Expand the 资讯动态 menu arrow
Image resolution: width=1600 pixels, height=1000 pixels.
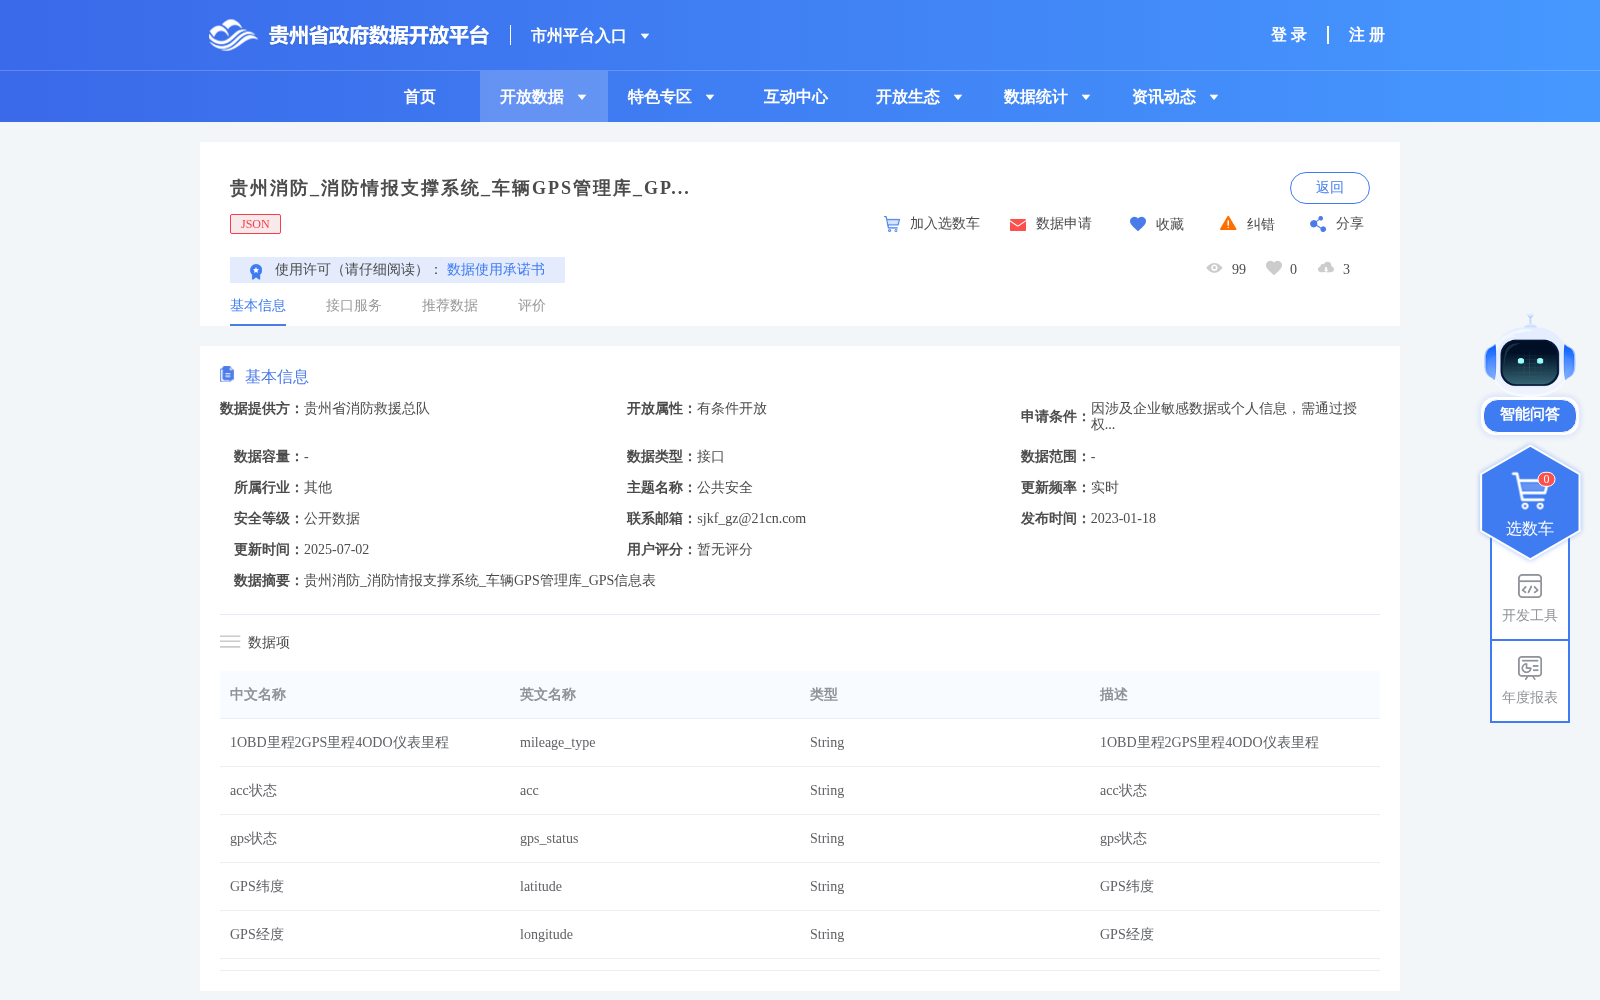(1214, 97)
